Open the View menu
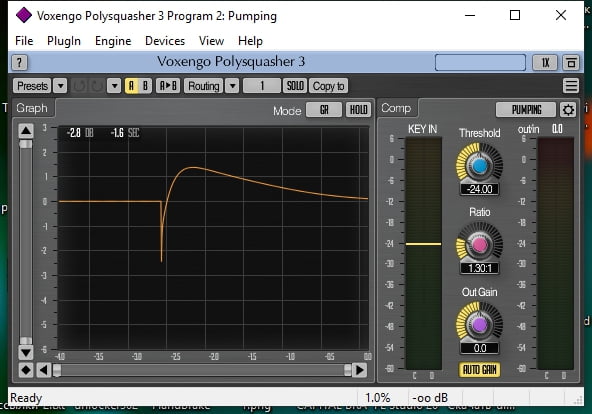592x414 pixels. pos(211,41)
